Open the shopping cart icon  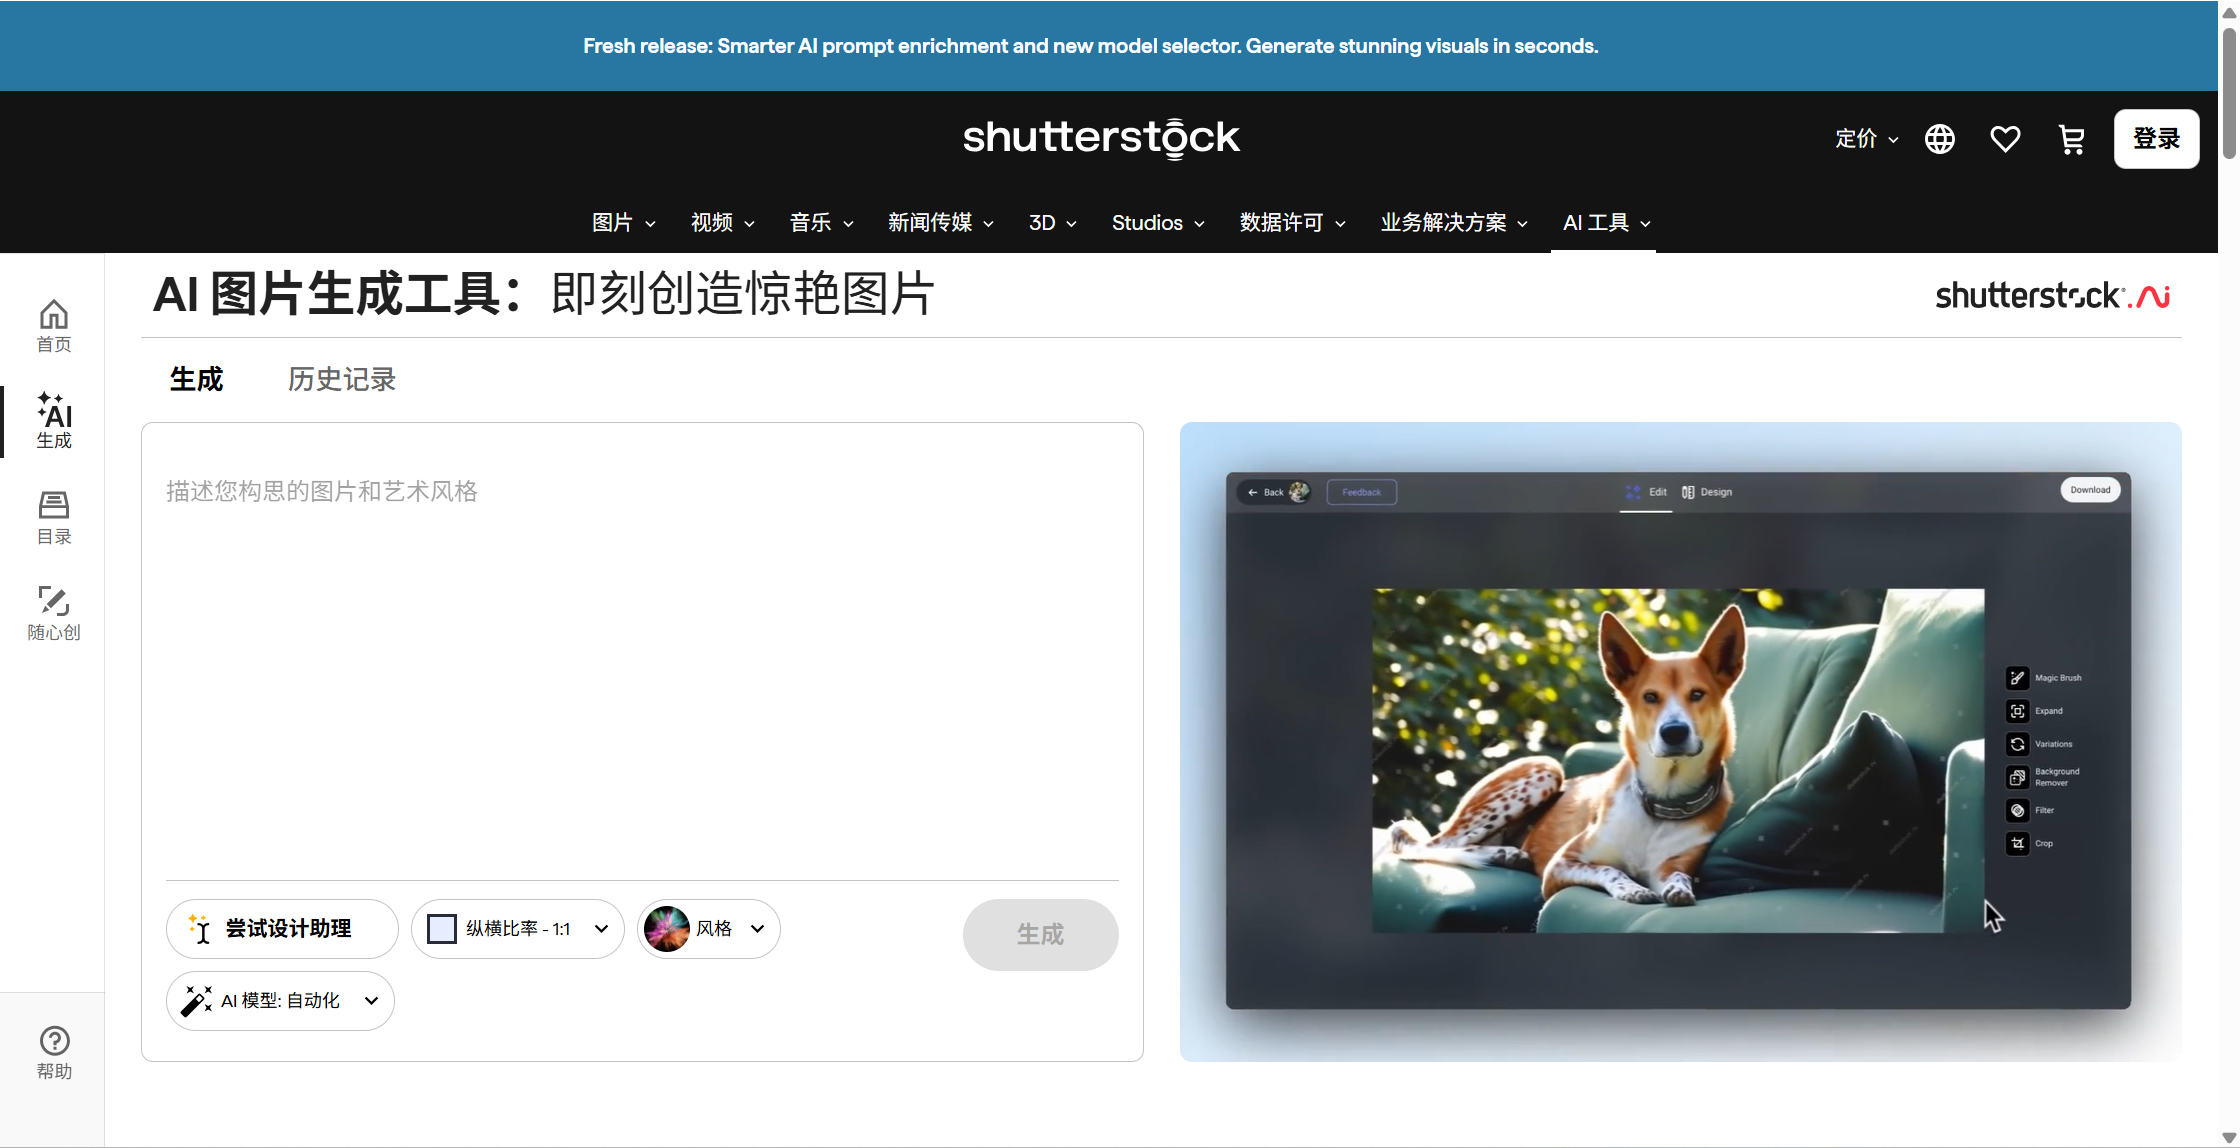tap(2071, 139)
